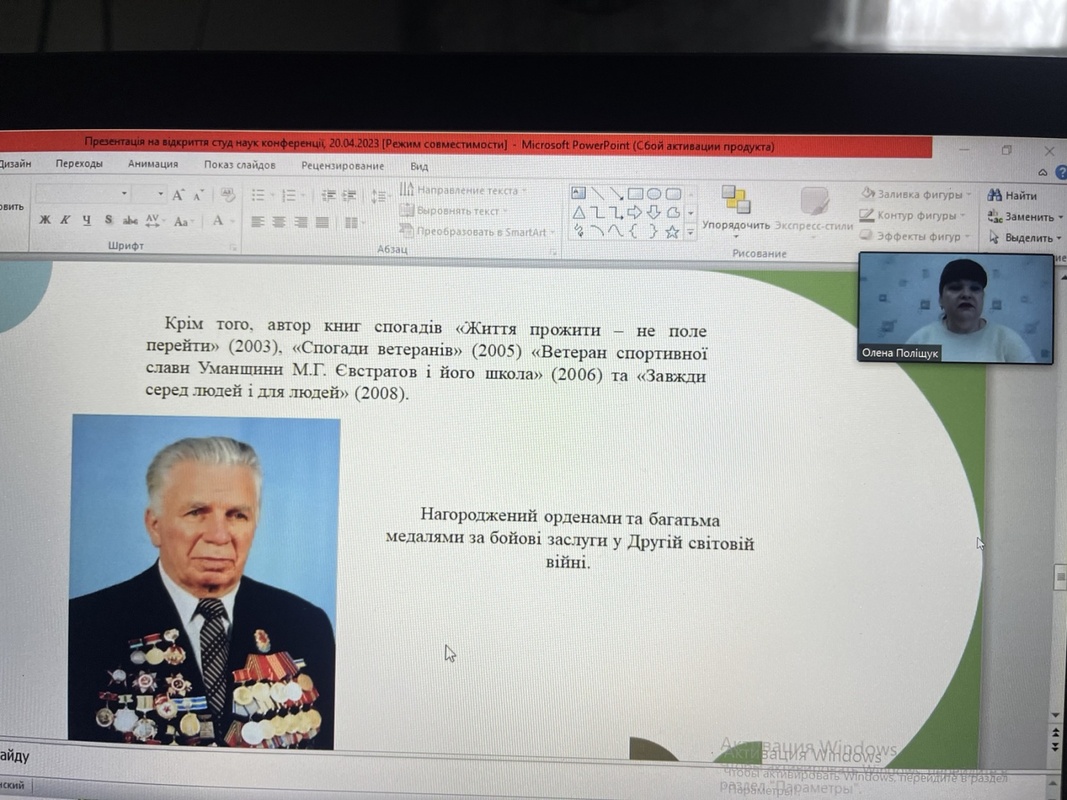Select the Down Arrow block shape
Viewport: 1067px width, 800px height.
click(654, 213)
